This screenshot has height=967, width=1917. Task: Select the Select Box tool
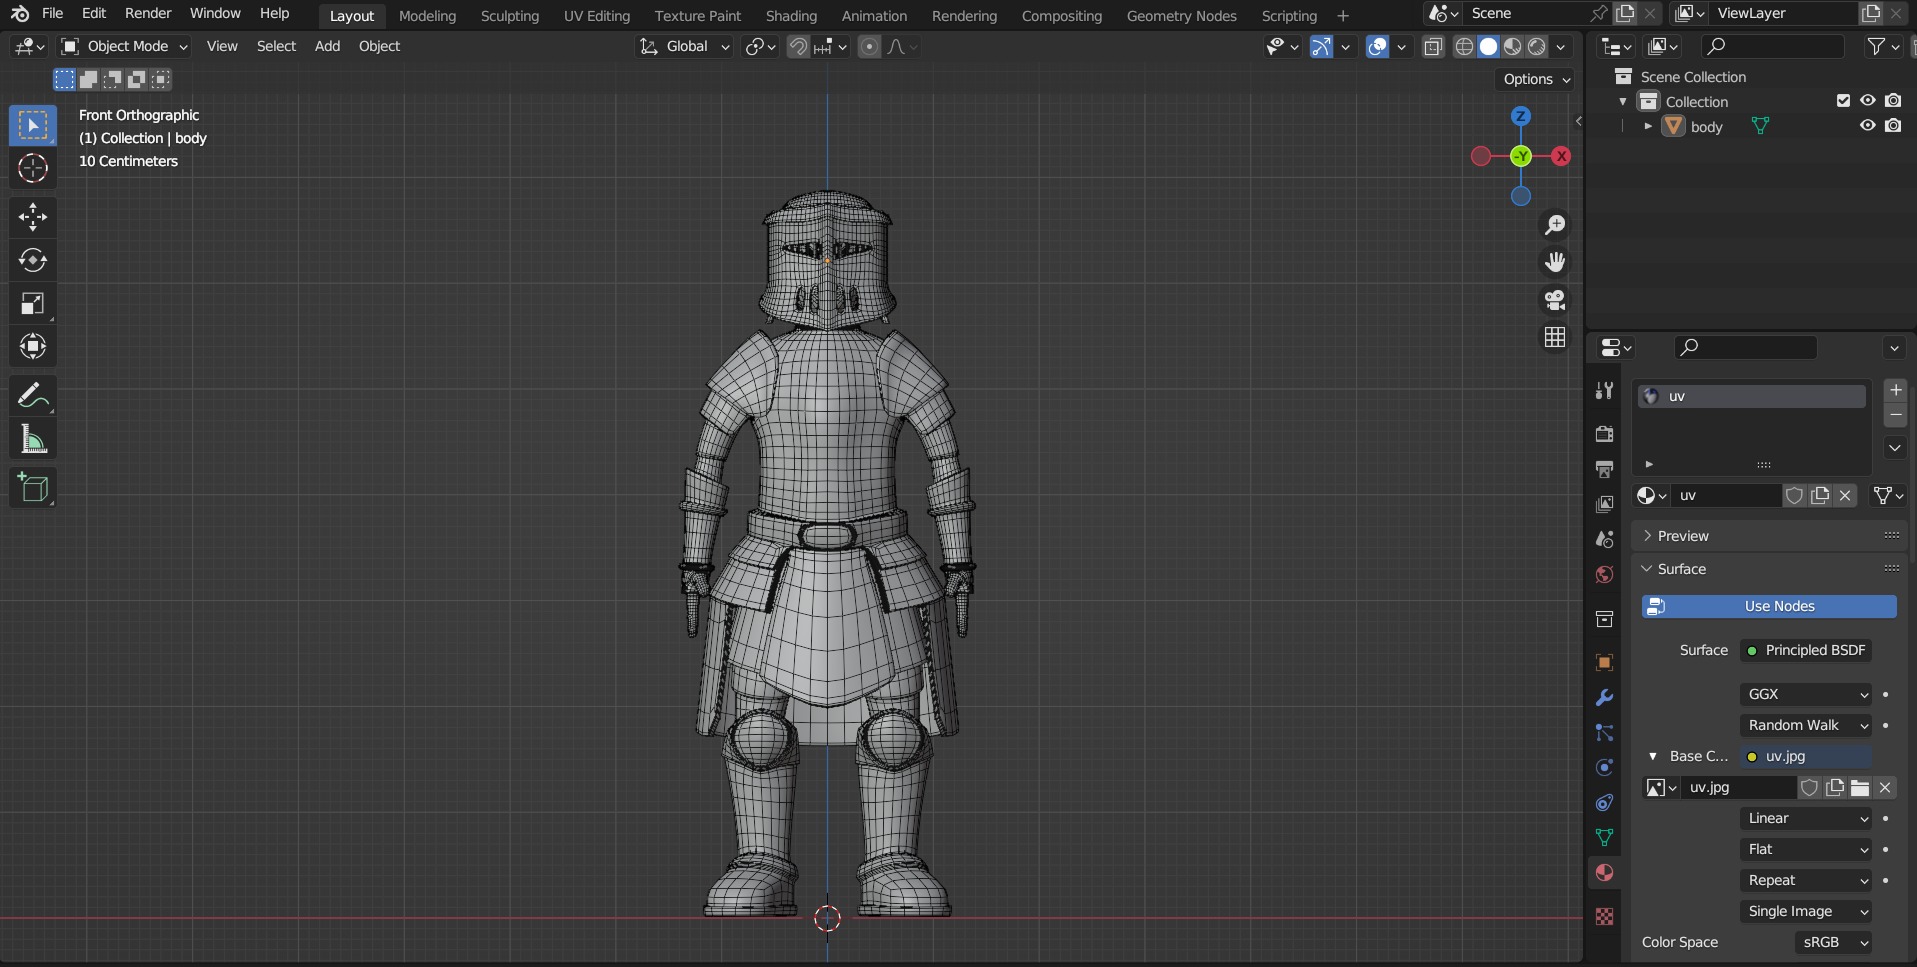(x=33, y=126)
